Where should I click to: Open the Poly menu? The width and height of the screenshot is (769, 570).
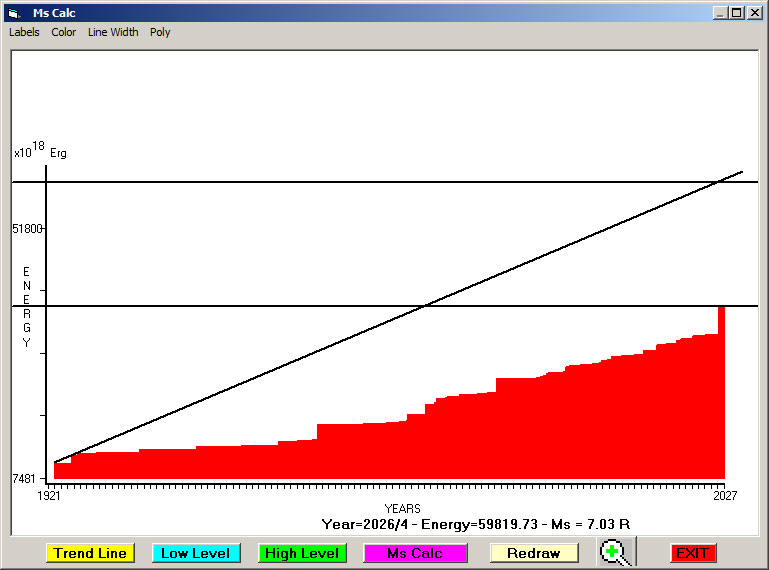[160, 32]
